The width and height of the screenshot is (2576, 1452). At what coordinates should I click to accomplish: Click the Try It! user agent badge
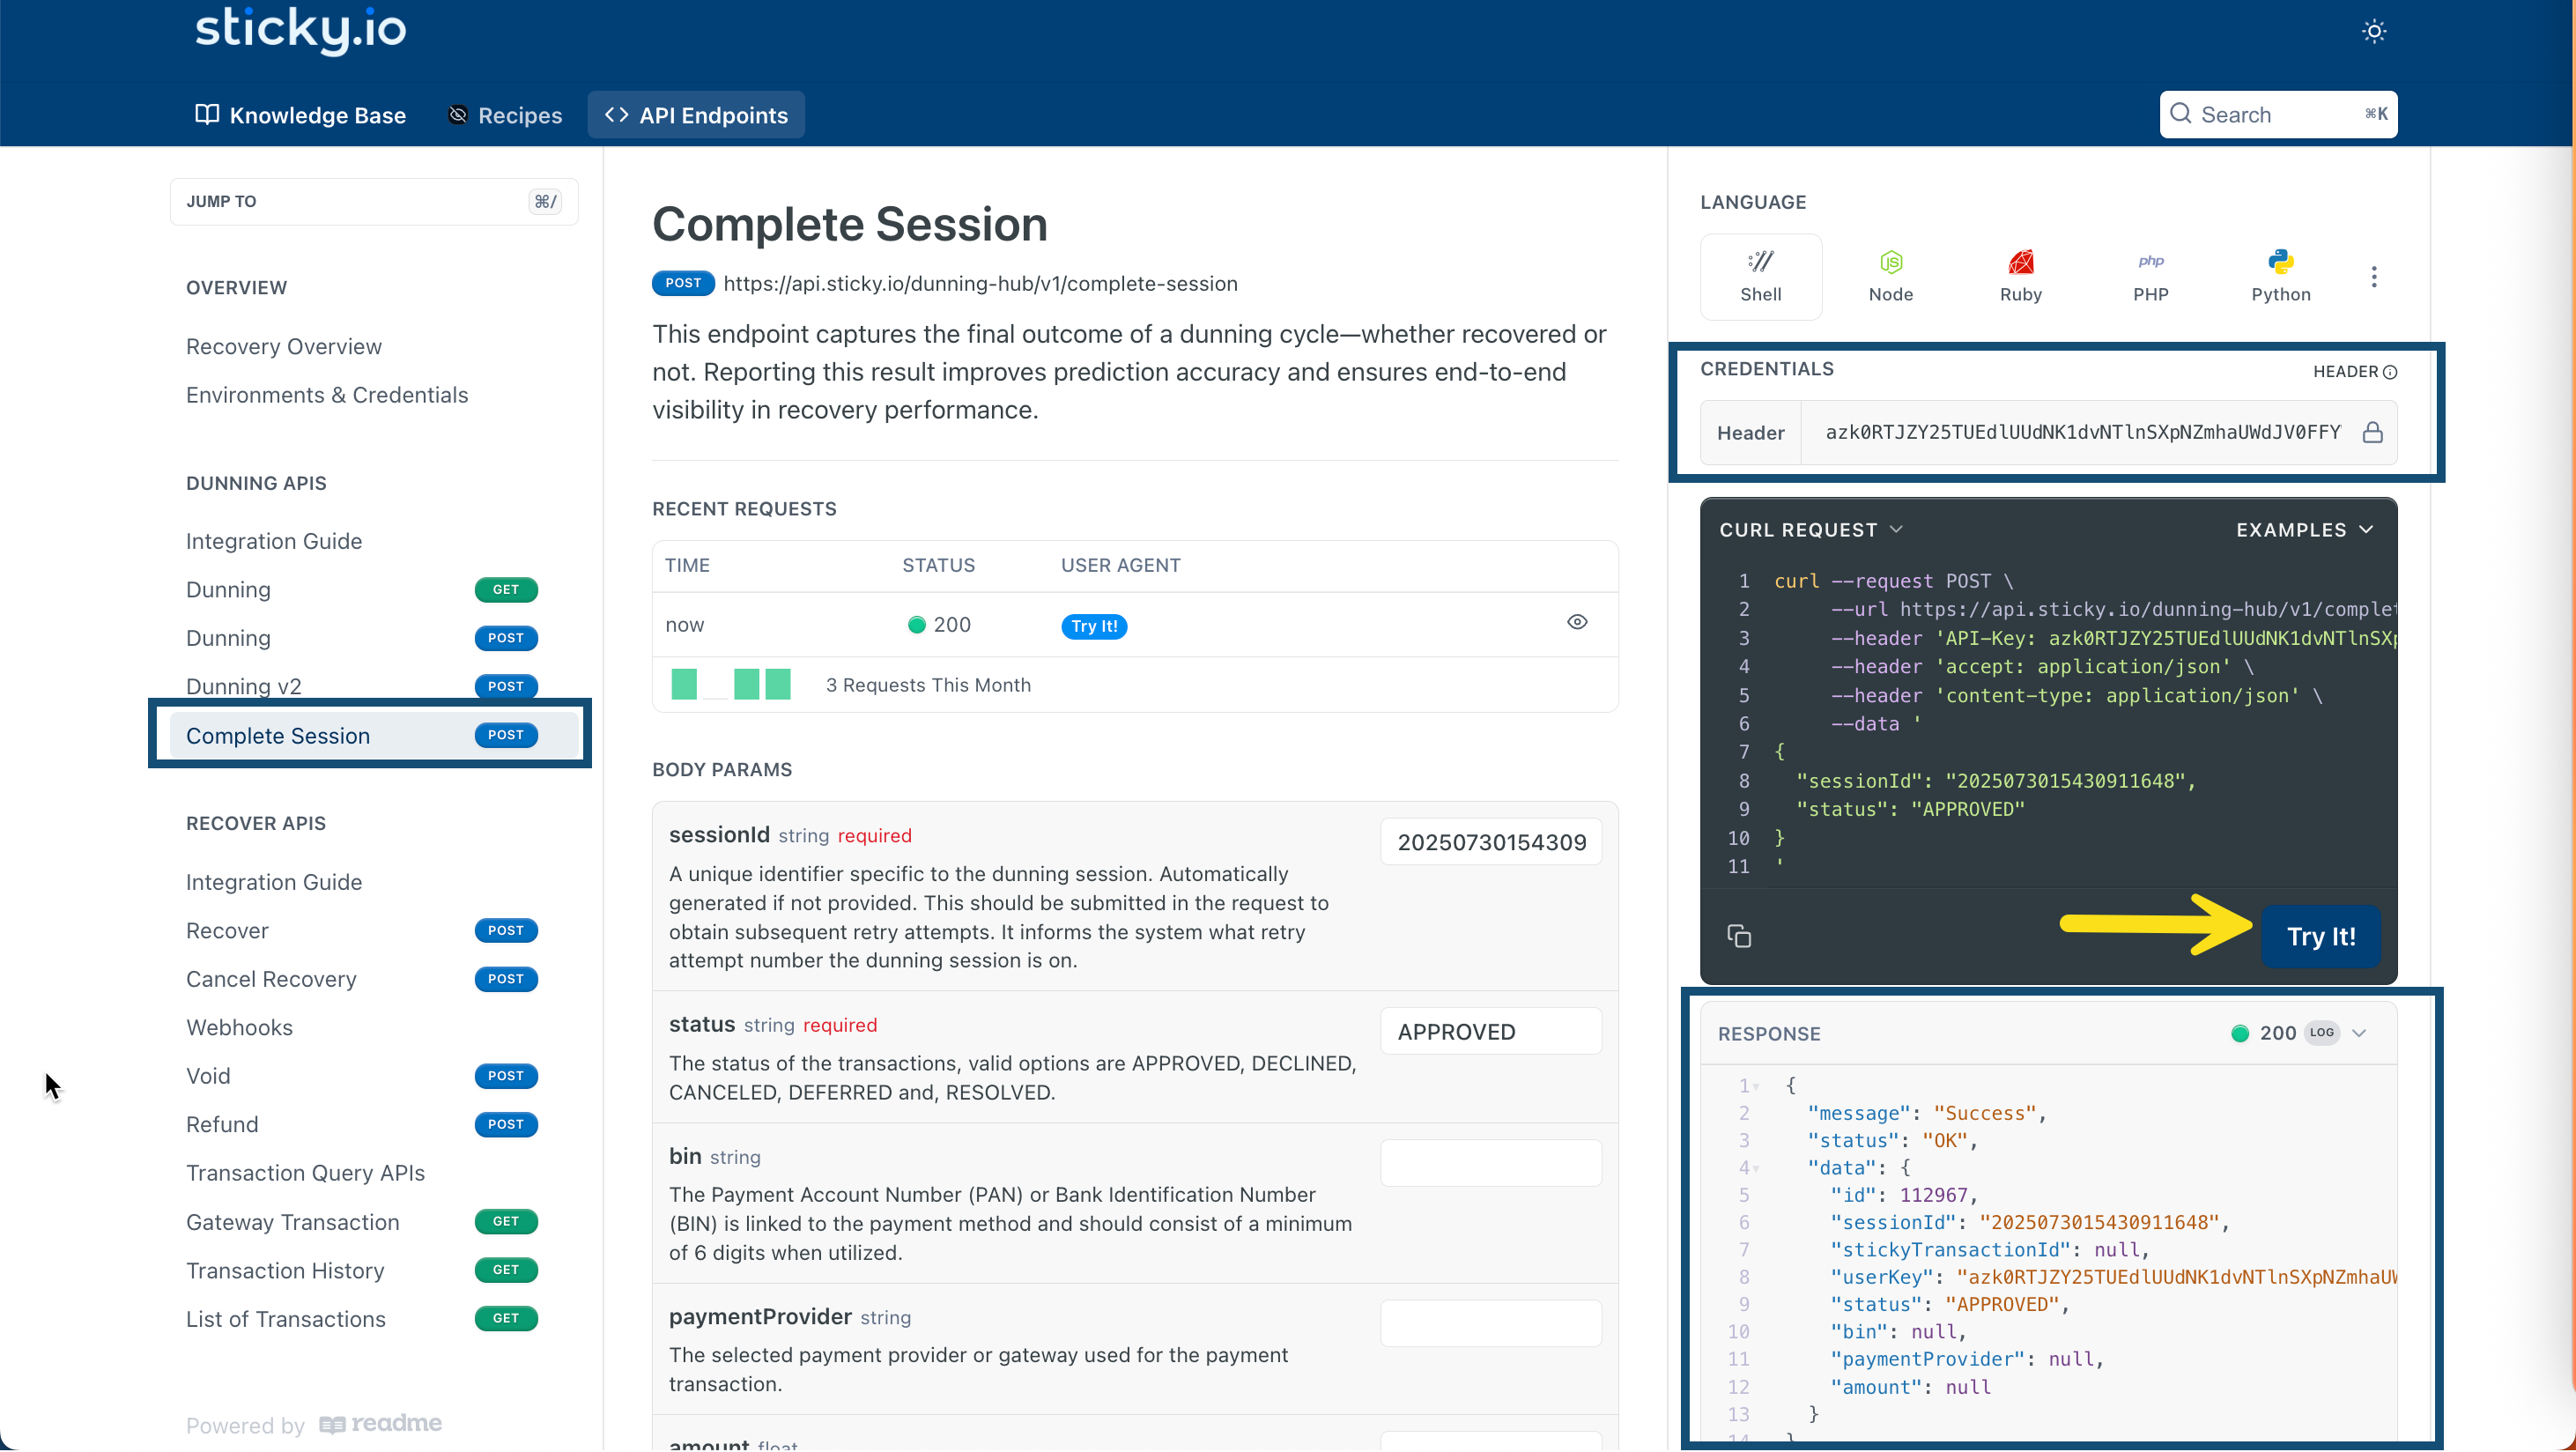(1094, 626)
